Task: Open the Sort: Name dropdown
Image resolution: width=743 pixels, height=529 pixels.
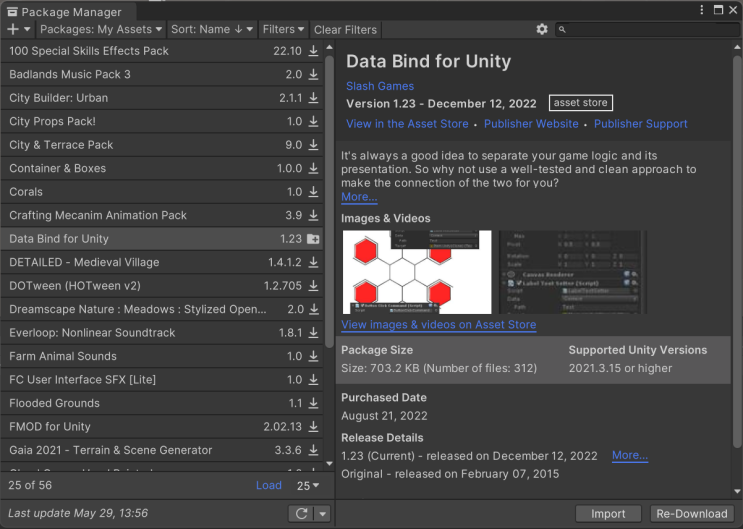Action: 212,30
